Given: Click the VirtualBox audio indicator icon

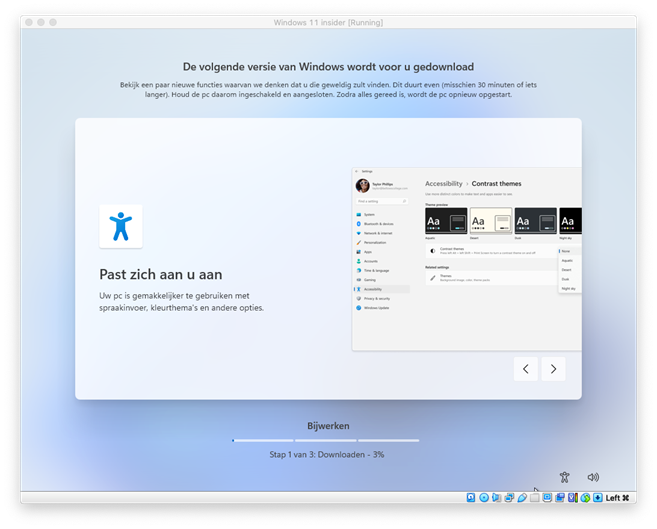Looking at the screenshot, I should point(497,498).
